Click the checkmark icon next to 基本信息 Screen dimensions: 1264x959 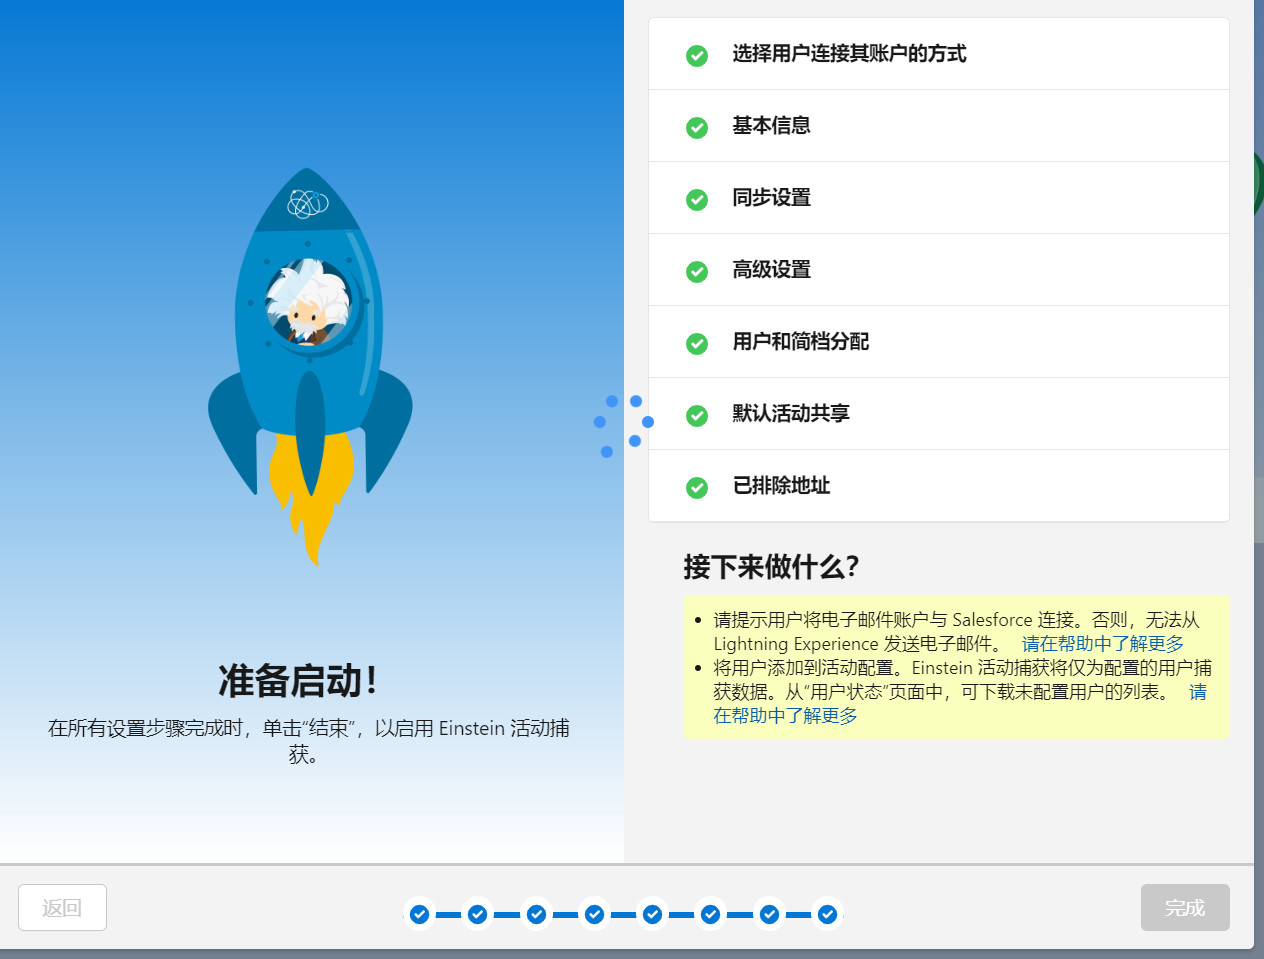696,127
